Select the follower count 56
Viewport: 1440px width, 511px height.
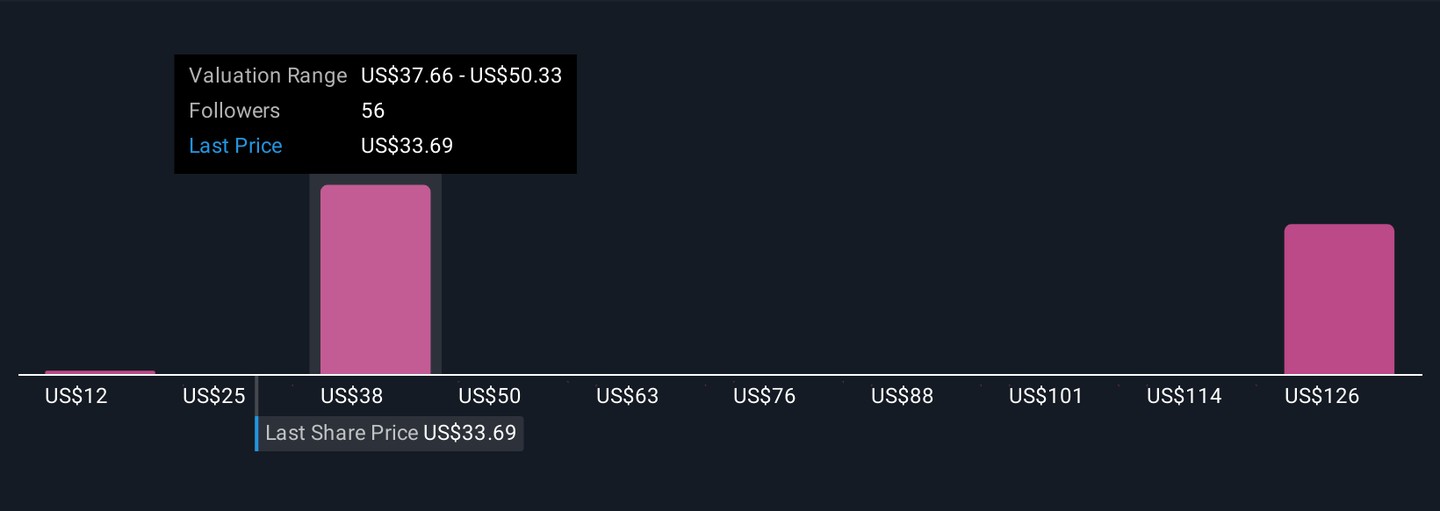click(373, 111)
